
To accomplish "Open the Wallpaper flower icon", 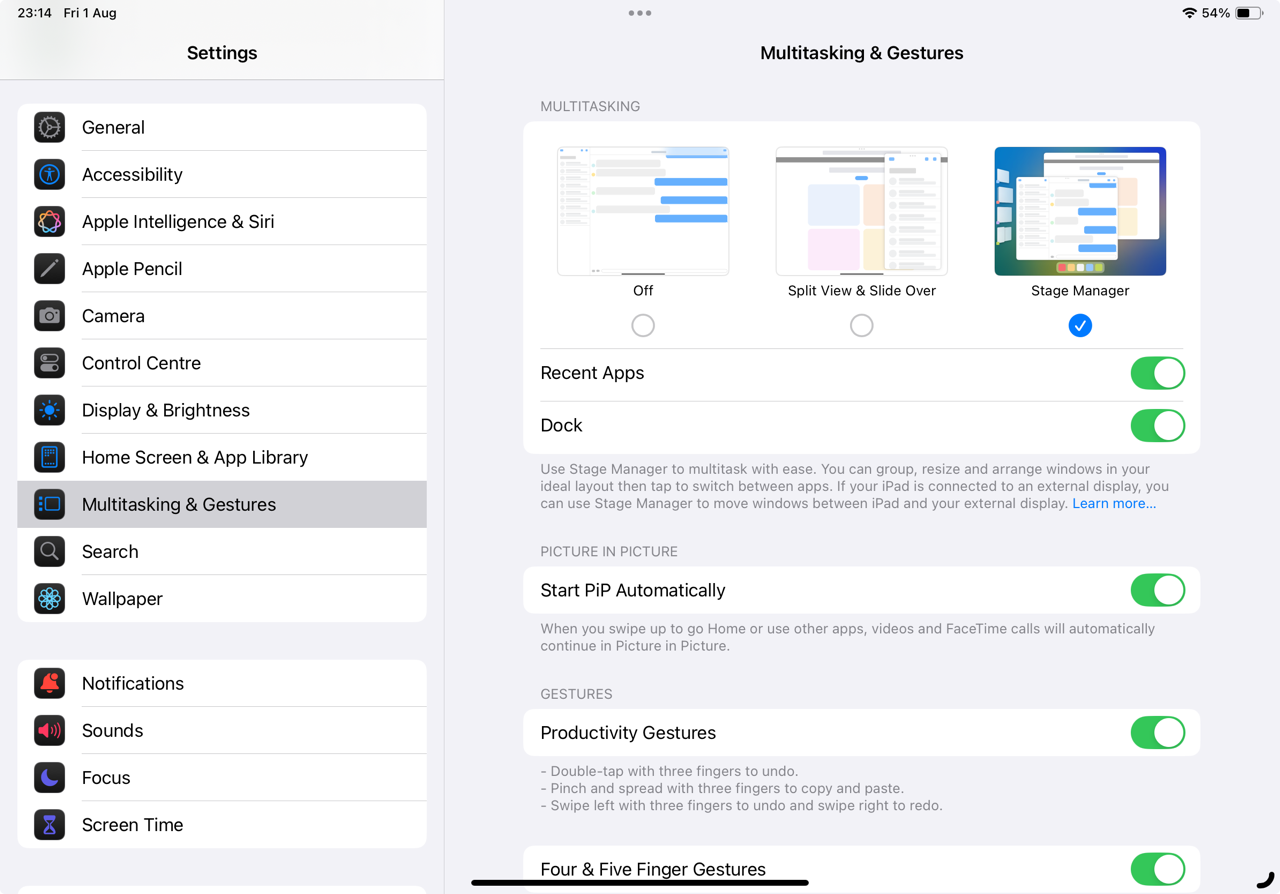I will coord(49,599).
